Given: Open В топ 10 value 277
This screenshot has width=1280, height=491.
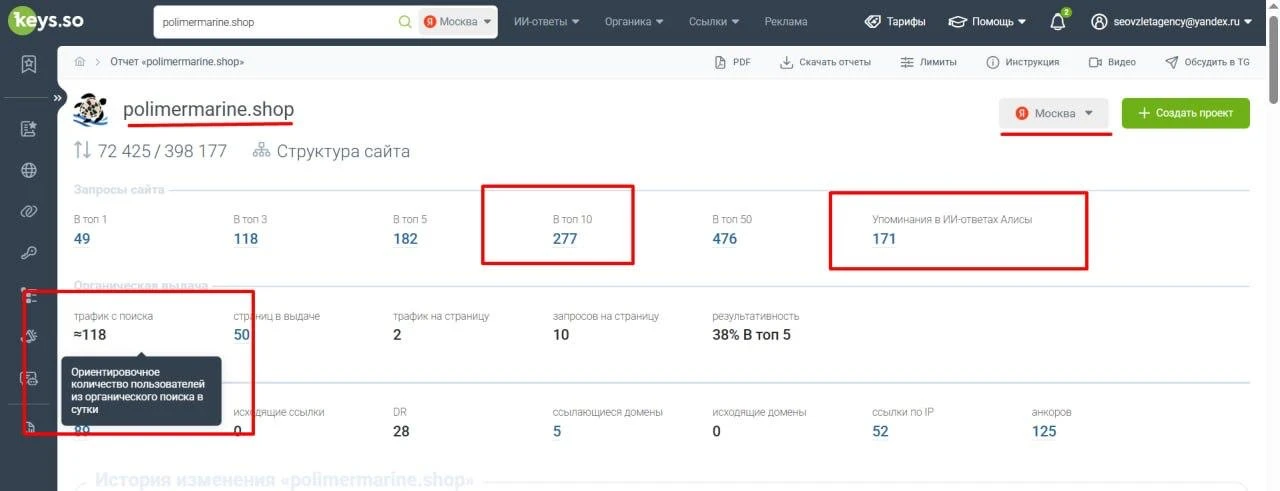Looking at the screenshot, I should click(x=565, y=239).
